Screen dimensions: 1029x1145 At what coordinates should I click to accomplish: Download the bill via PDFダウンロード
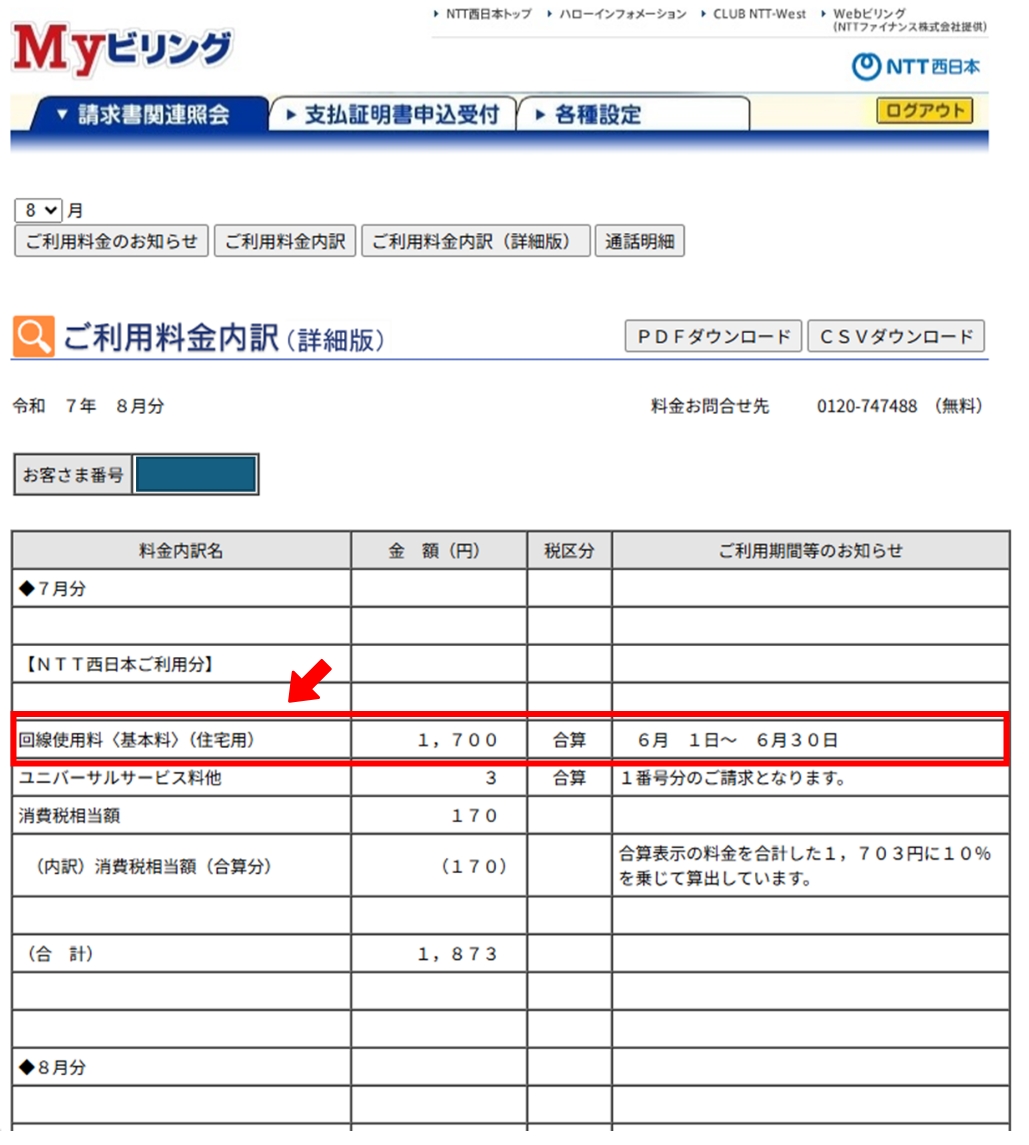pyautogui.click(x=713, y=337)
